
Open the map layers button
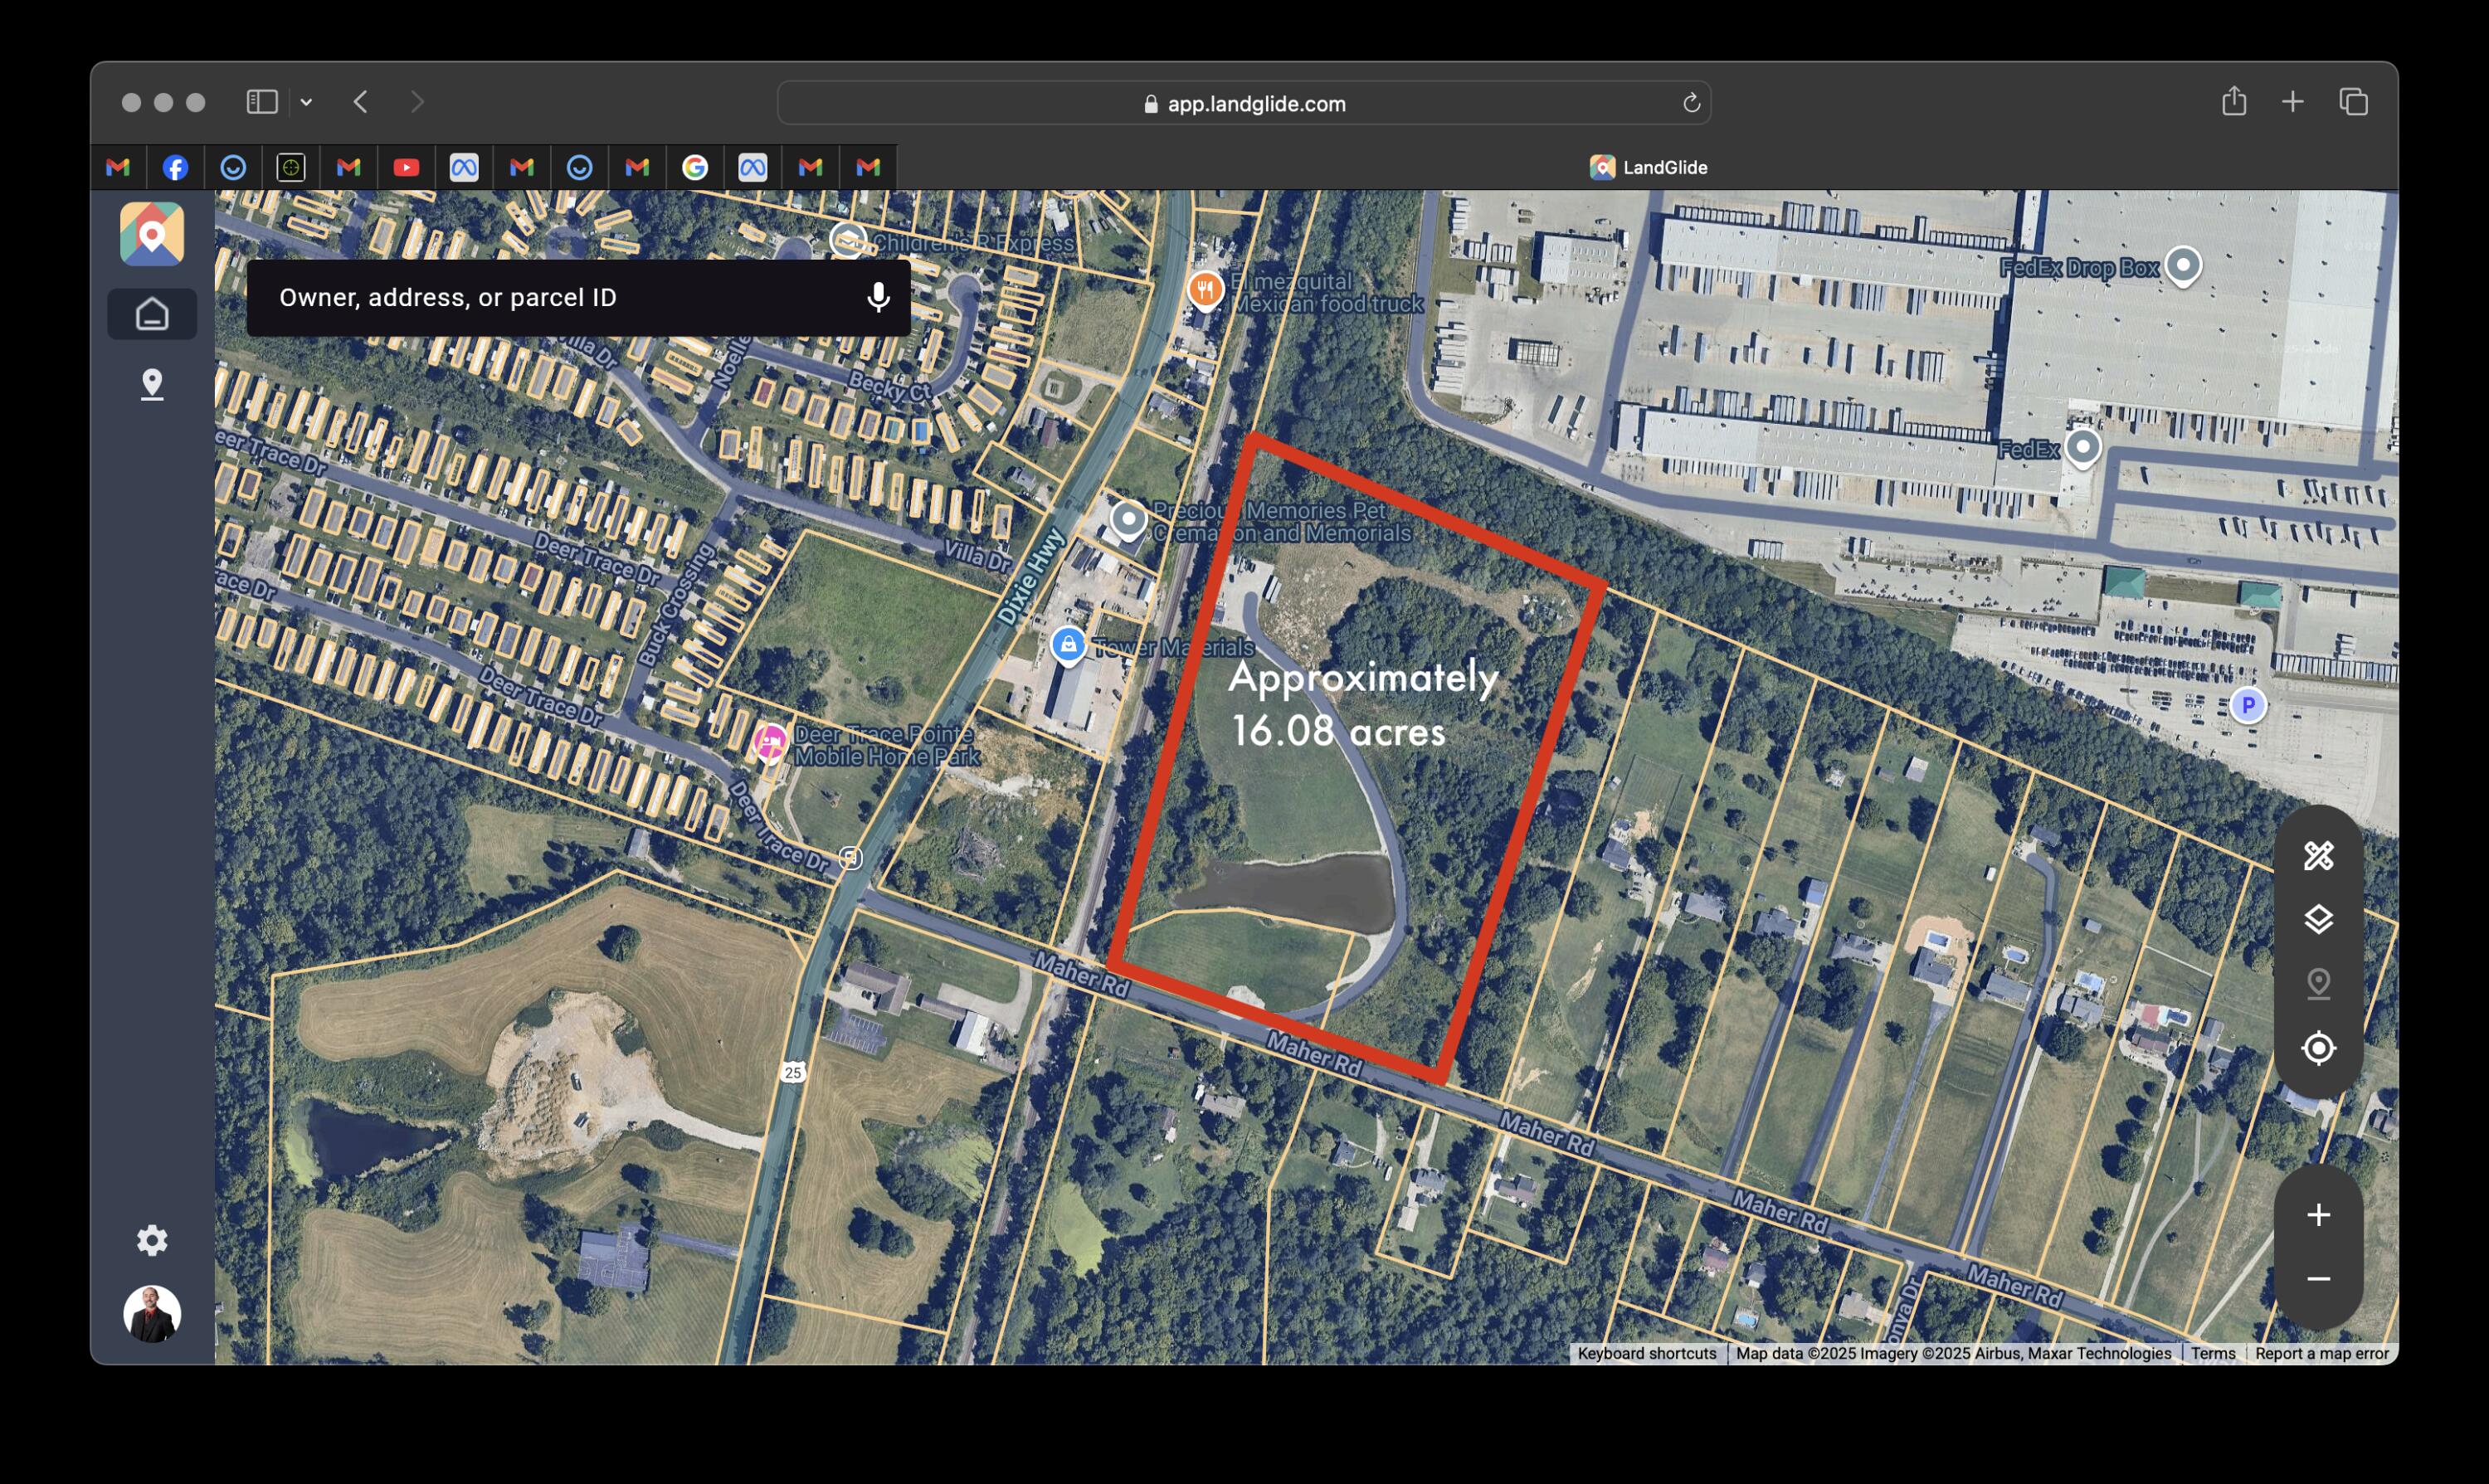tap(2318, 920)
